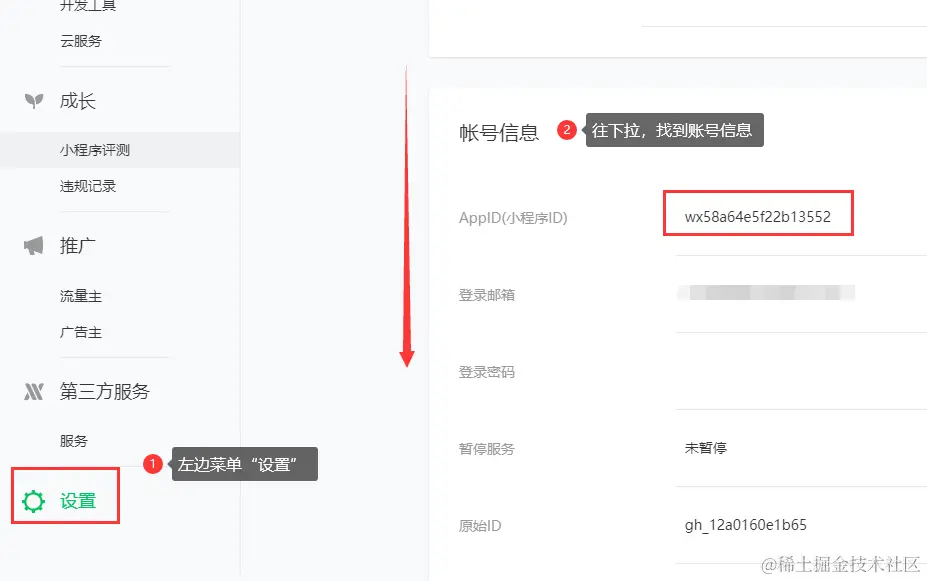Click the 暂停服务 label
The image size is (927, 581).
pos(487,449)
